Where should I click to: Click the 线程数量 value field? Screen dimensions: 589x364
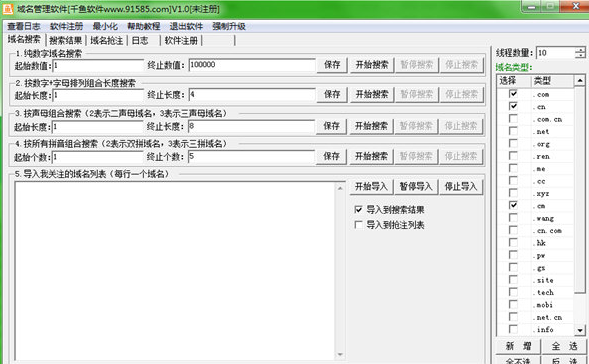pos(555,53)
